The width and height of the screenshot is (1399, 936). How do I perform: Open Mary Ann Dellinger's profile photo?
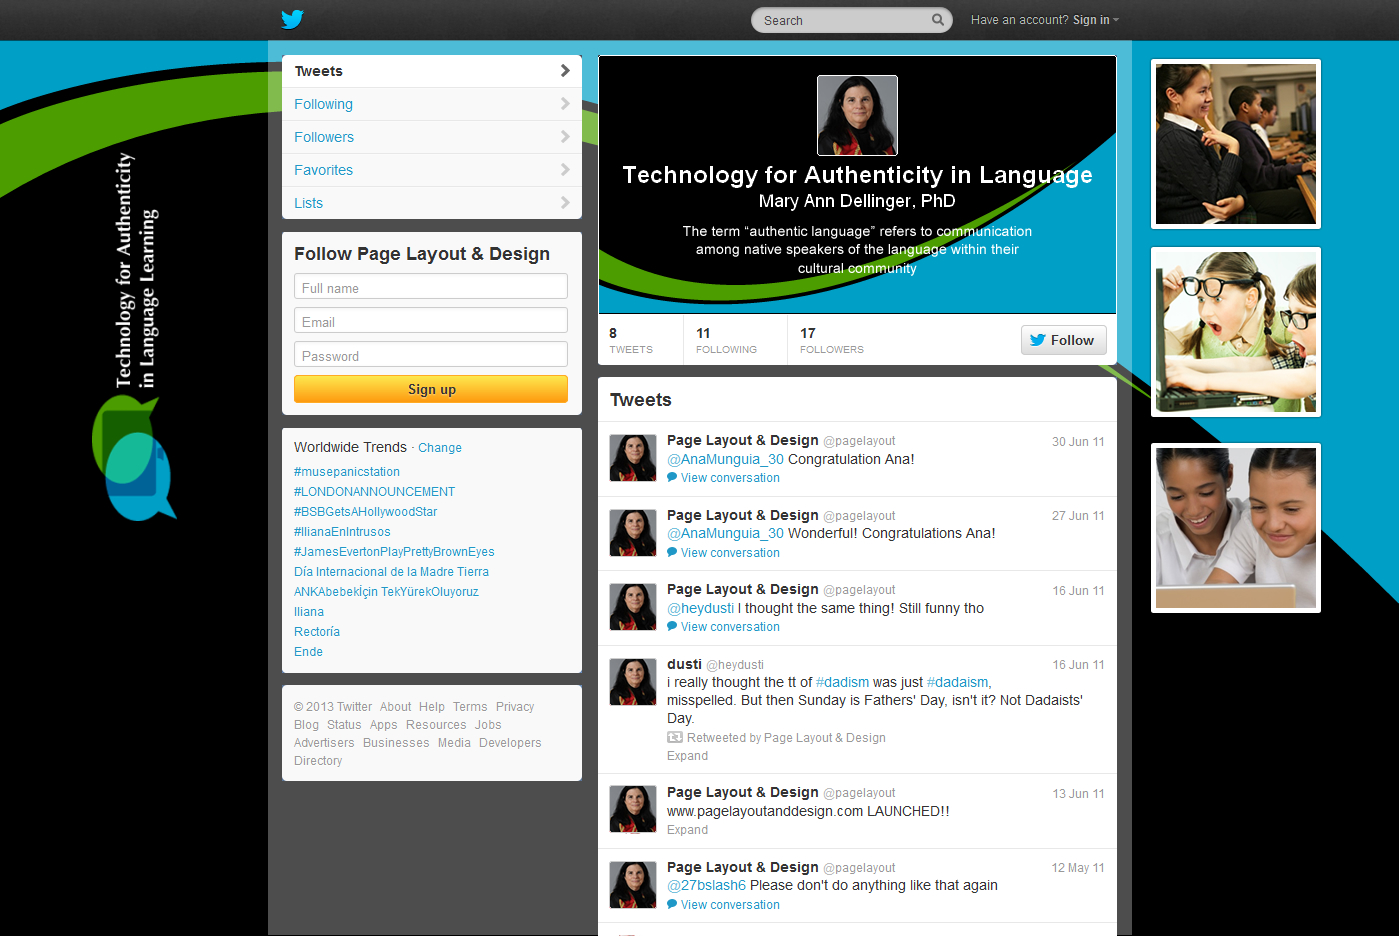(857, 116)
